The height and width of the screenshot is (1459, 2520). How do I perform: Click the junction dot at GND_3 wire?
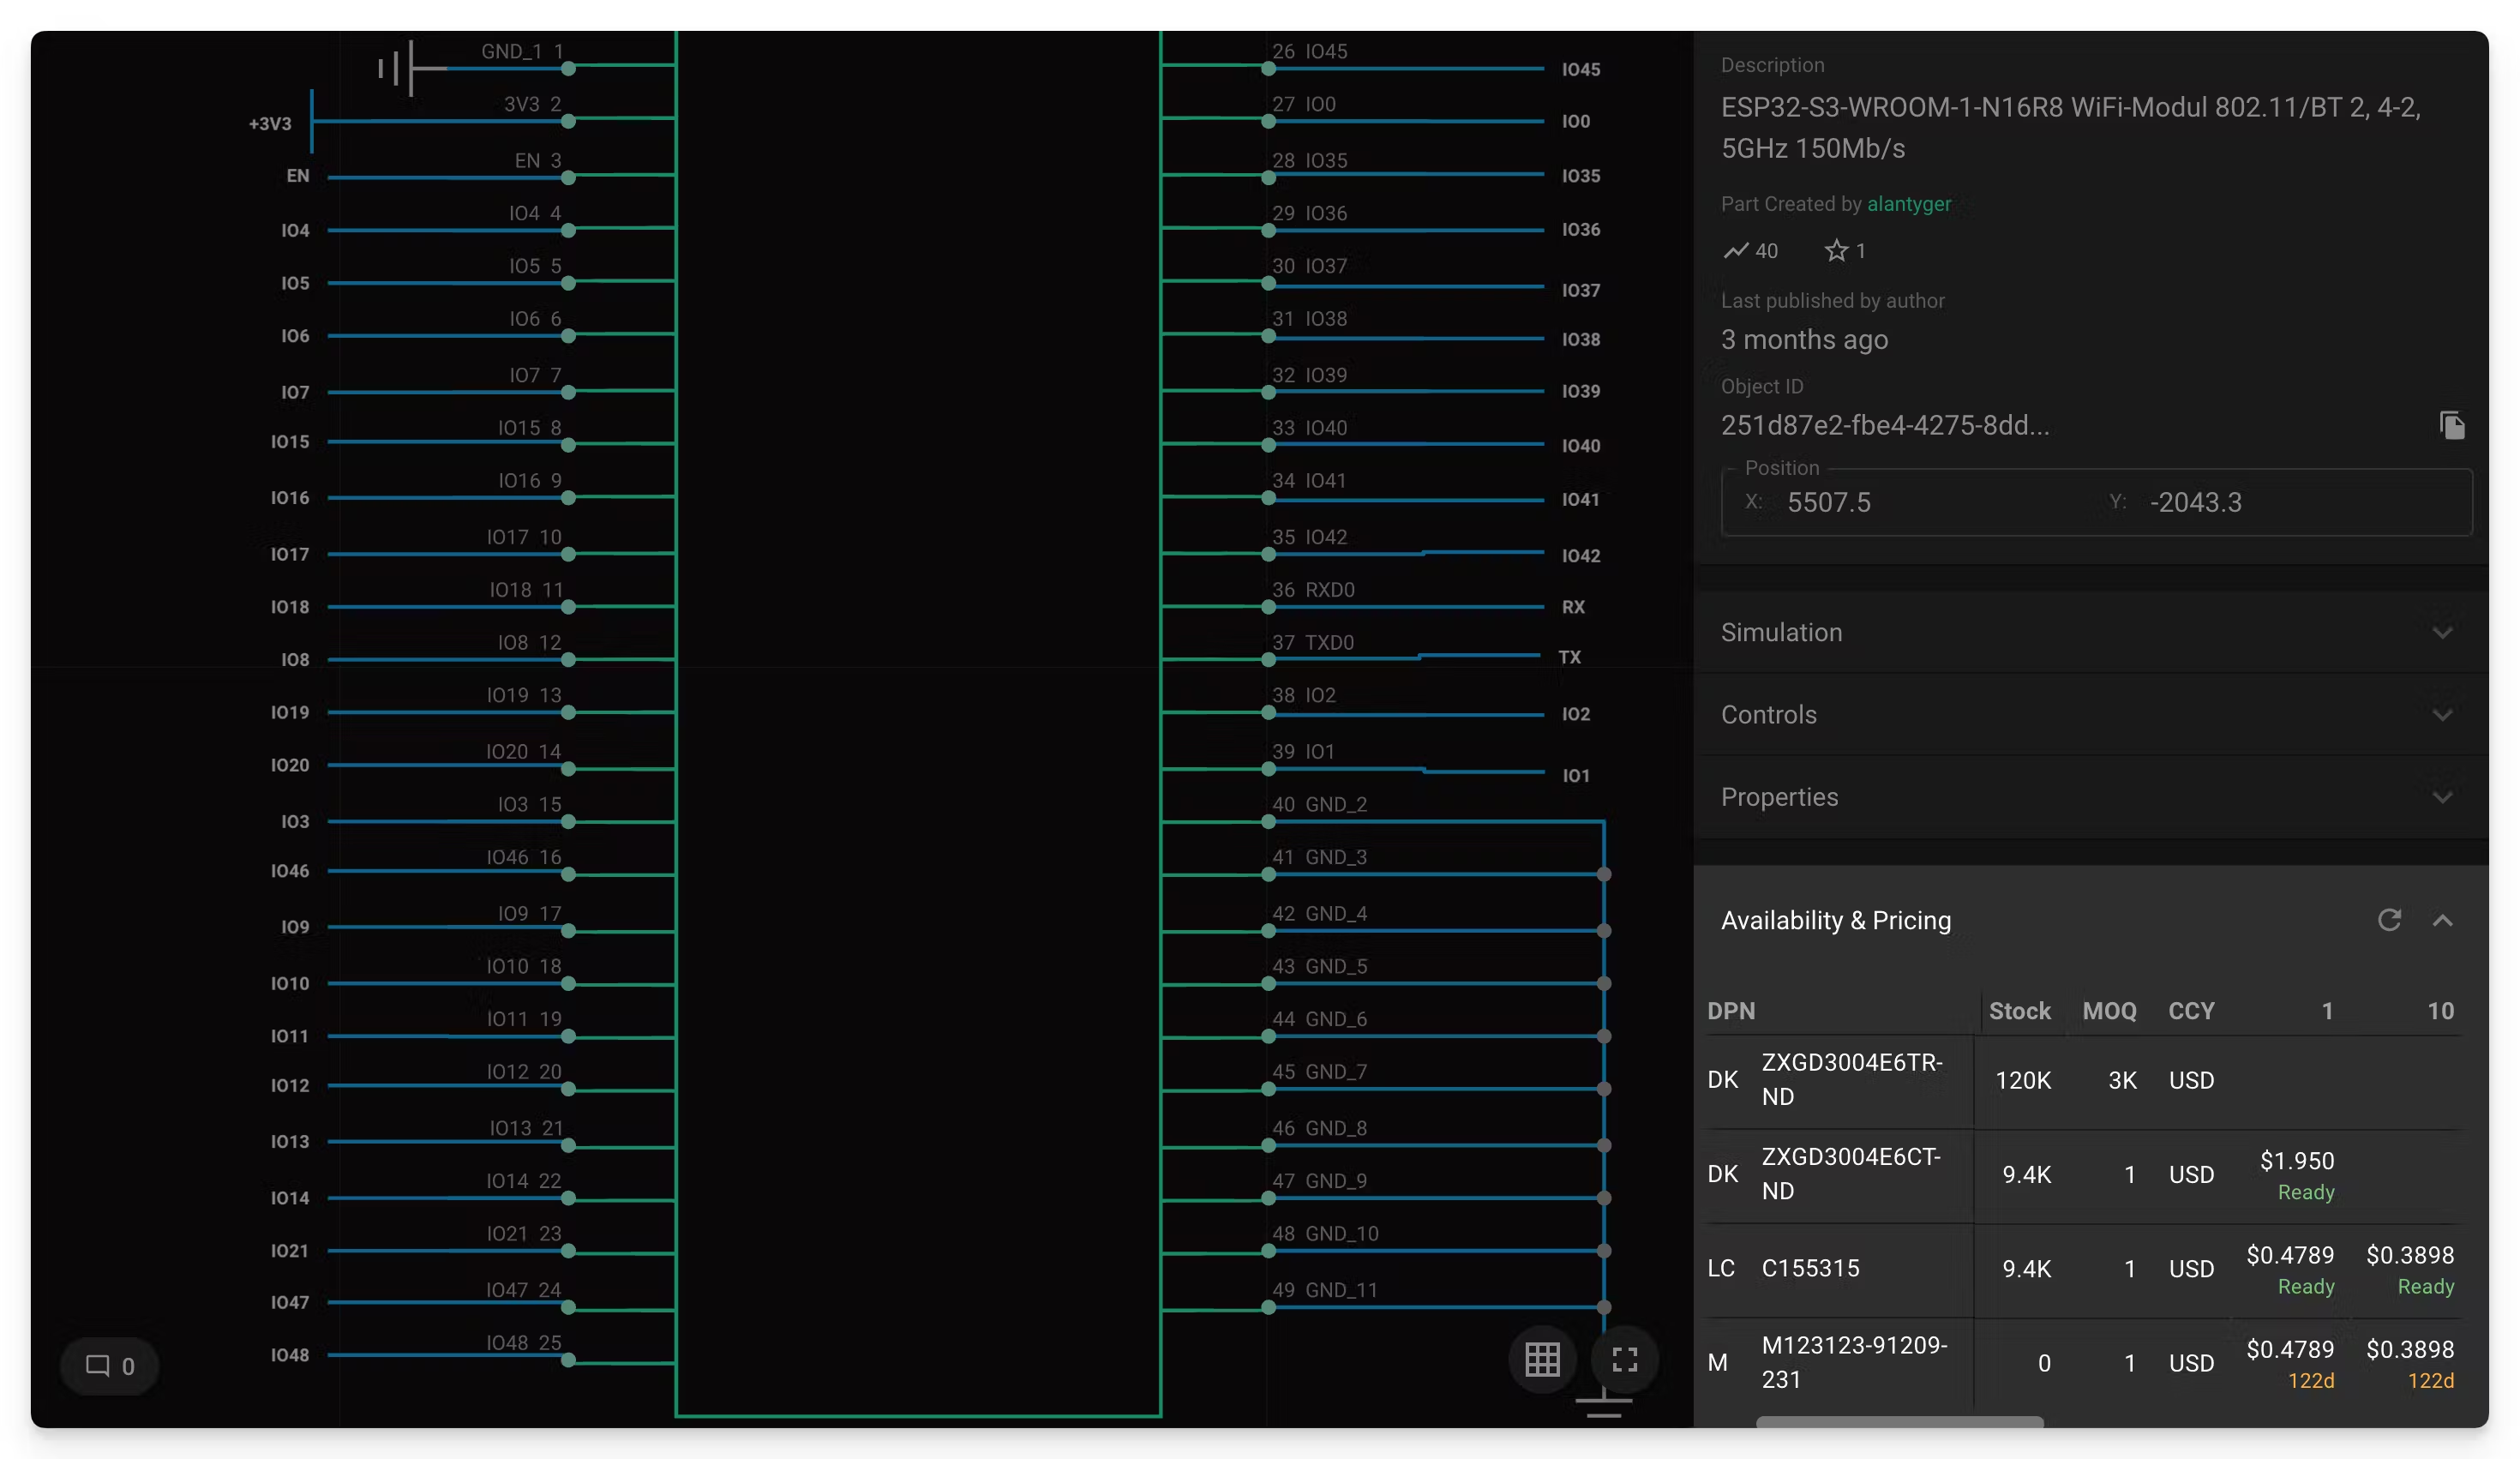1603,874
